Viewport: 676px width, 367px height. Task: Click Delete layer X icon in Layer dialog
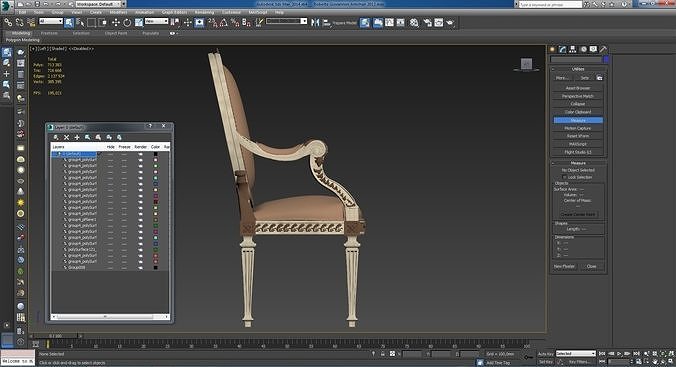coord(66,137)
